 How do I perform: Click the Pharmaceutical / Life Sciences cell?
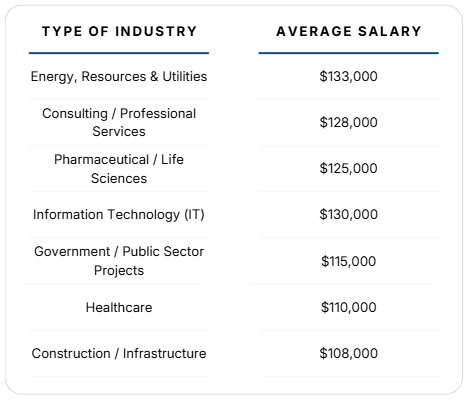119,169
